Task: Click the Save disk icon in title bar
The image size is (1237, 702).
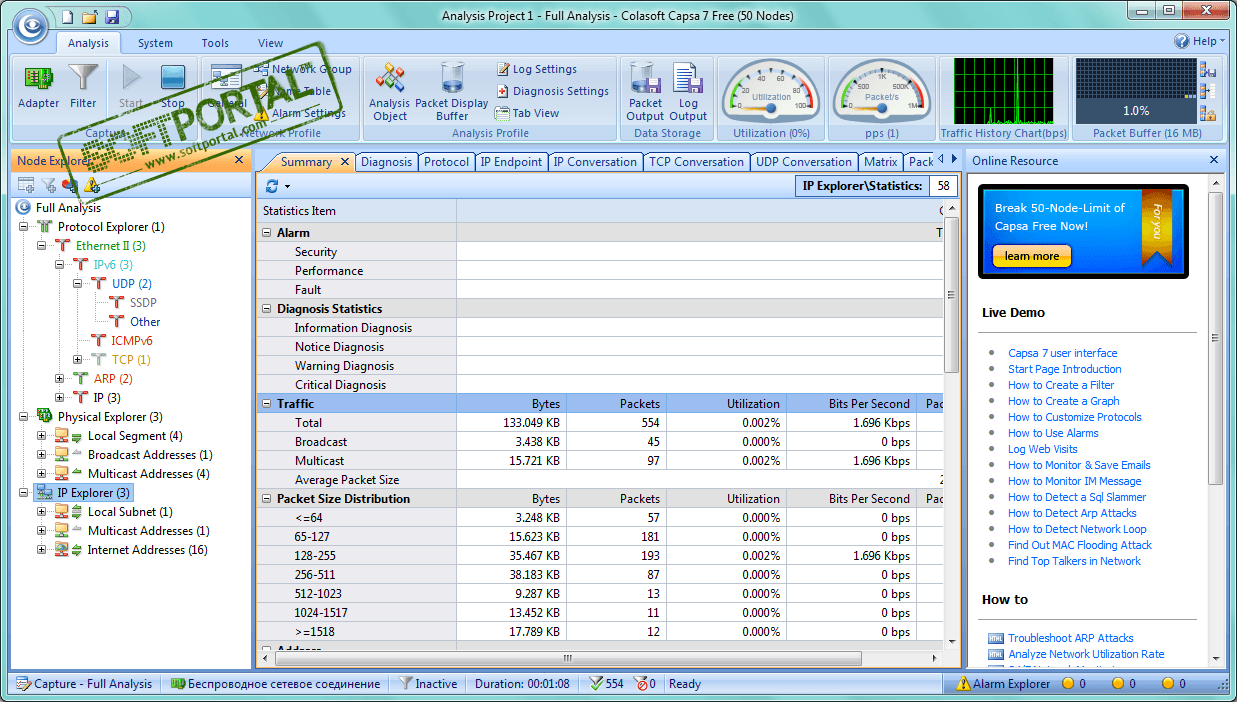Action: point(112,17)
